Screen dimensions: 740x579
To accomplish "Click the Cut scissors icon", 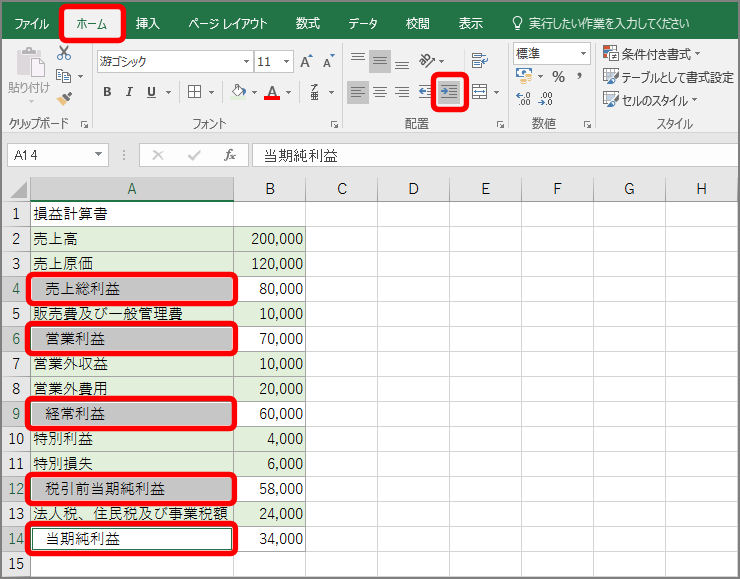I will pos(64,52).
